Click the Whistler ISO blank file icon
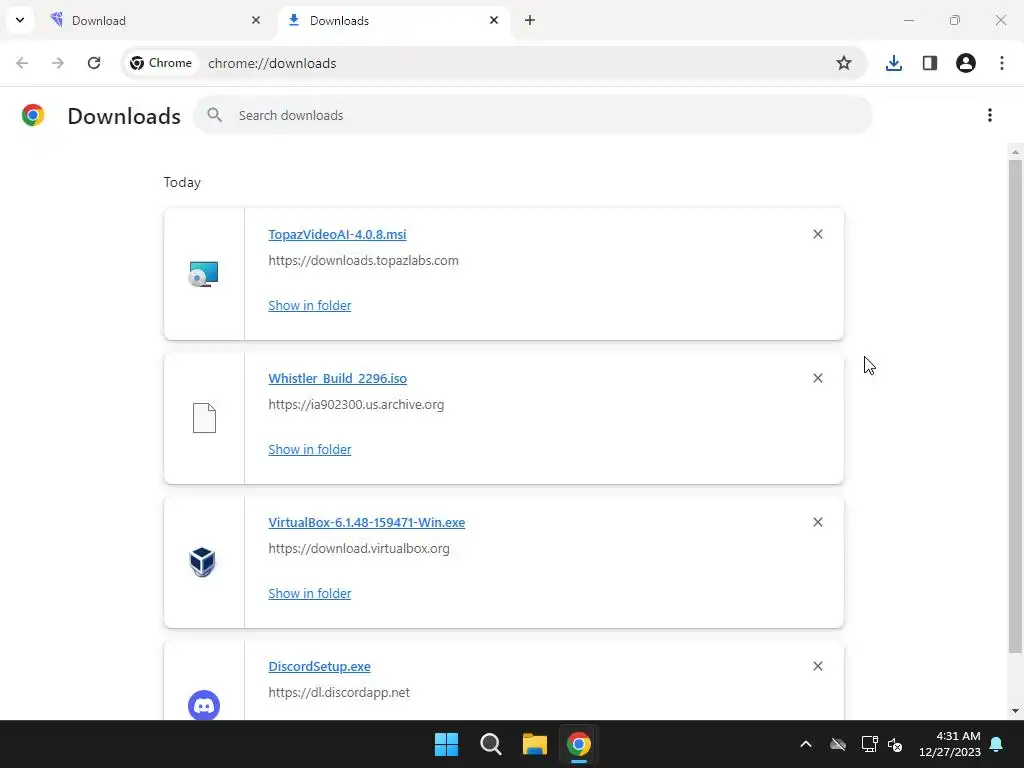 point(204,418)
